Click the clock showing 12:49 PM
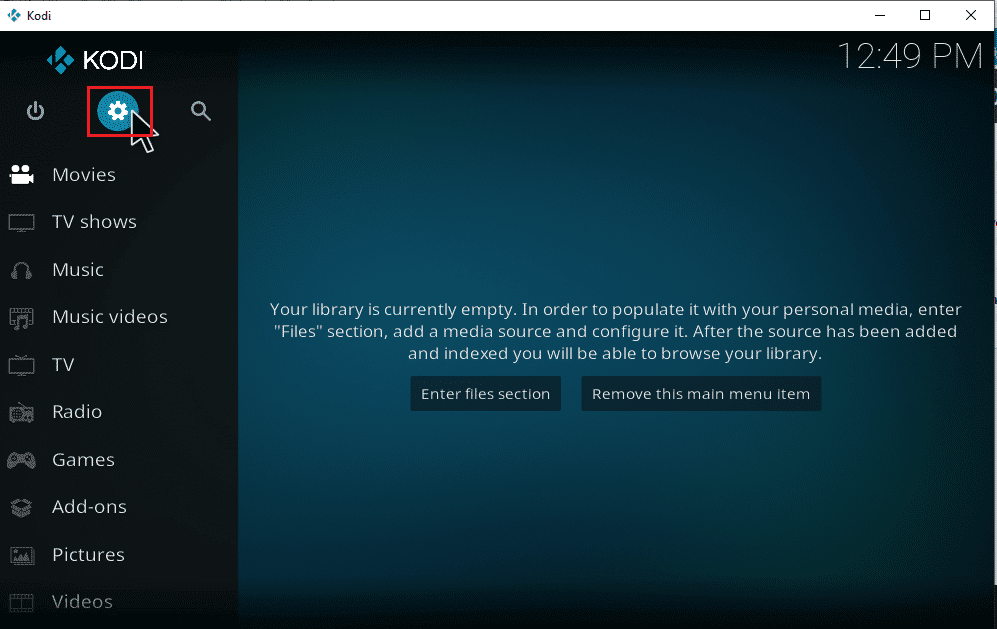 (x=910, y=57)
